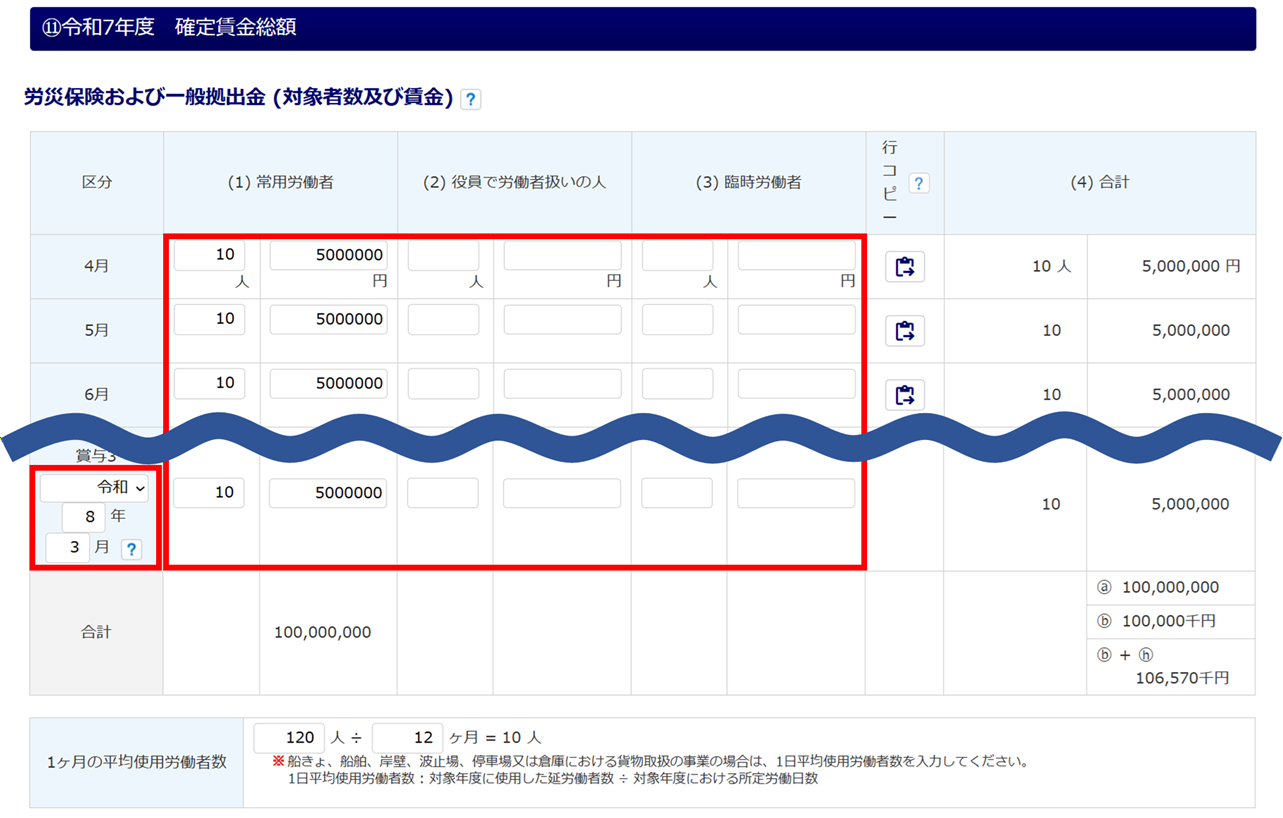Click the bonus year field showing 8
1283x818 pixels.
[82, 518]
